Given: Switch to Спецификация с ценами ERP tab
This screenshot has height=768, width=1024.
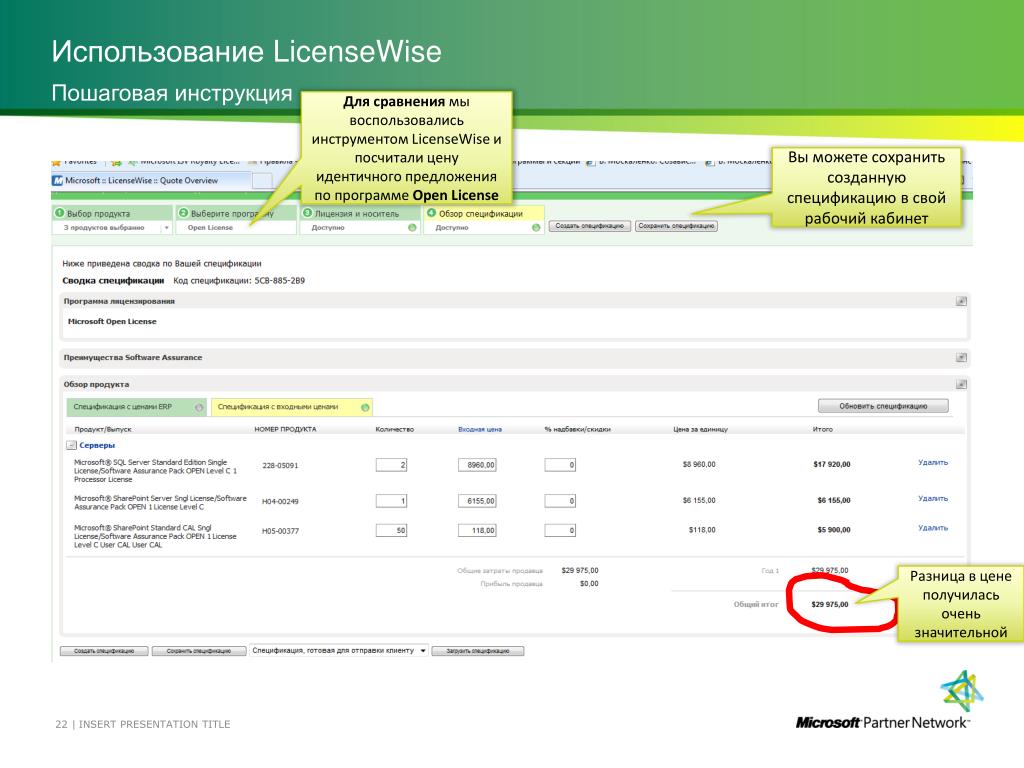Looking at the screenshot, I should (x=136, y=407).
